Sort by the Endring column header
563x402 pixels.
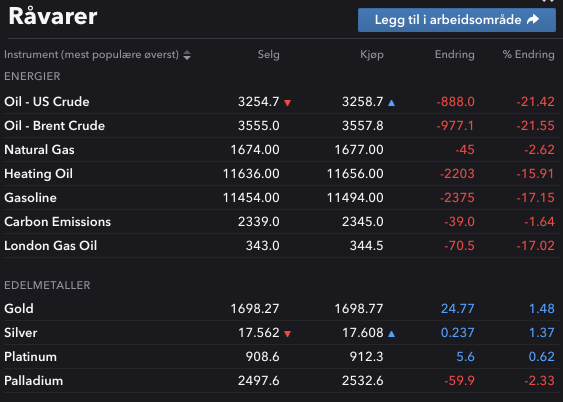point(455,55)
